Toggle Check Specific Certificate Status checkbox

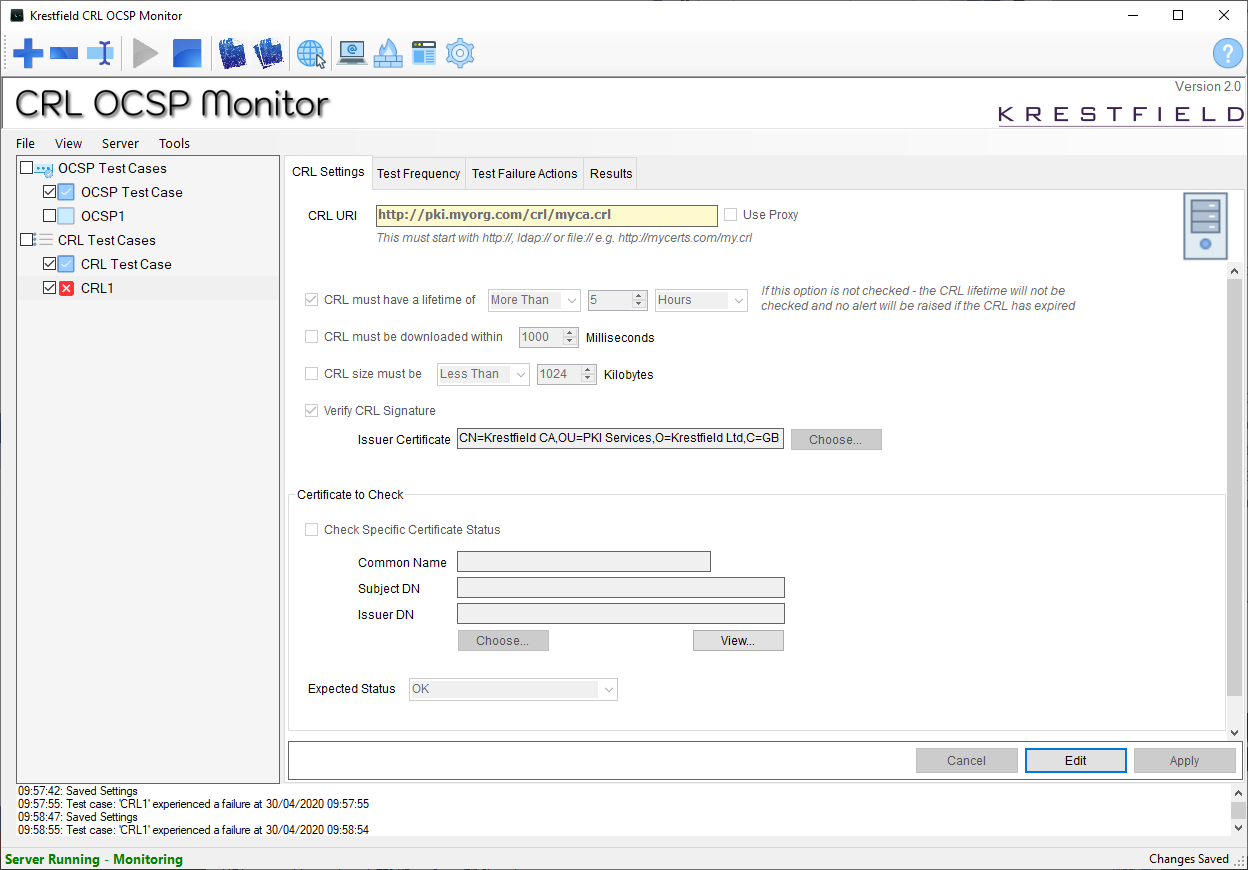click(x=311, y=530)
